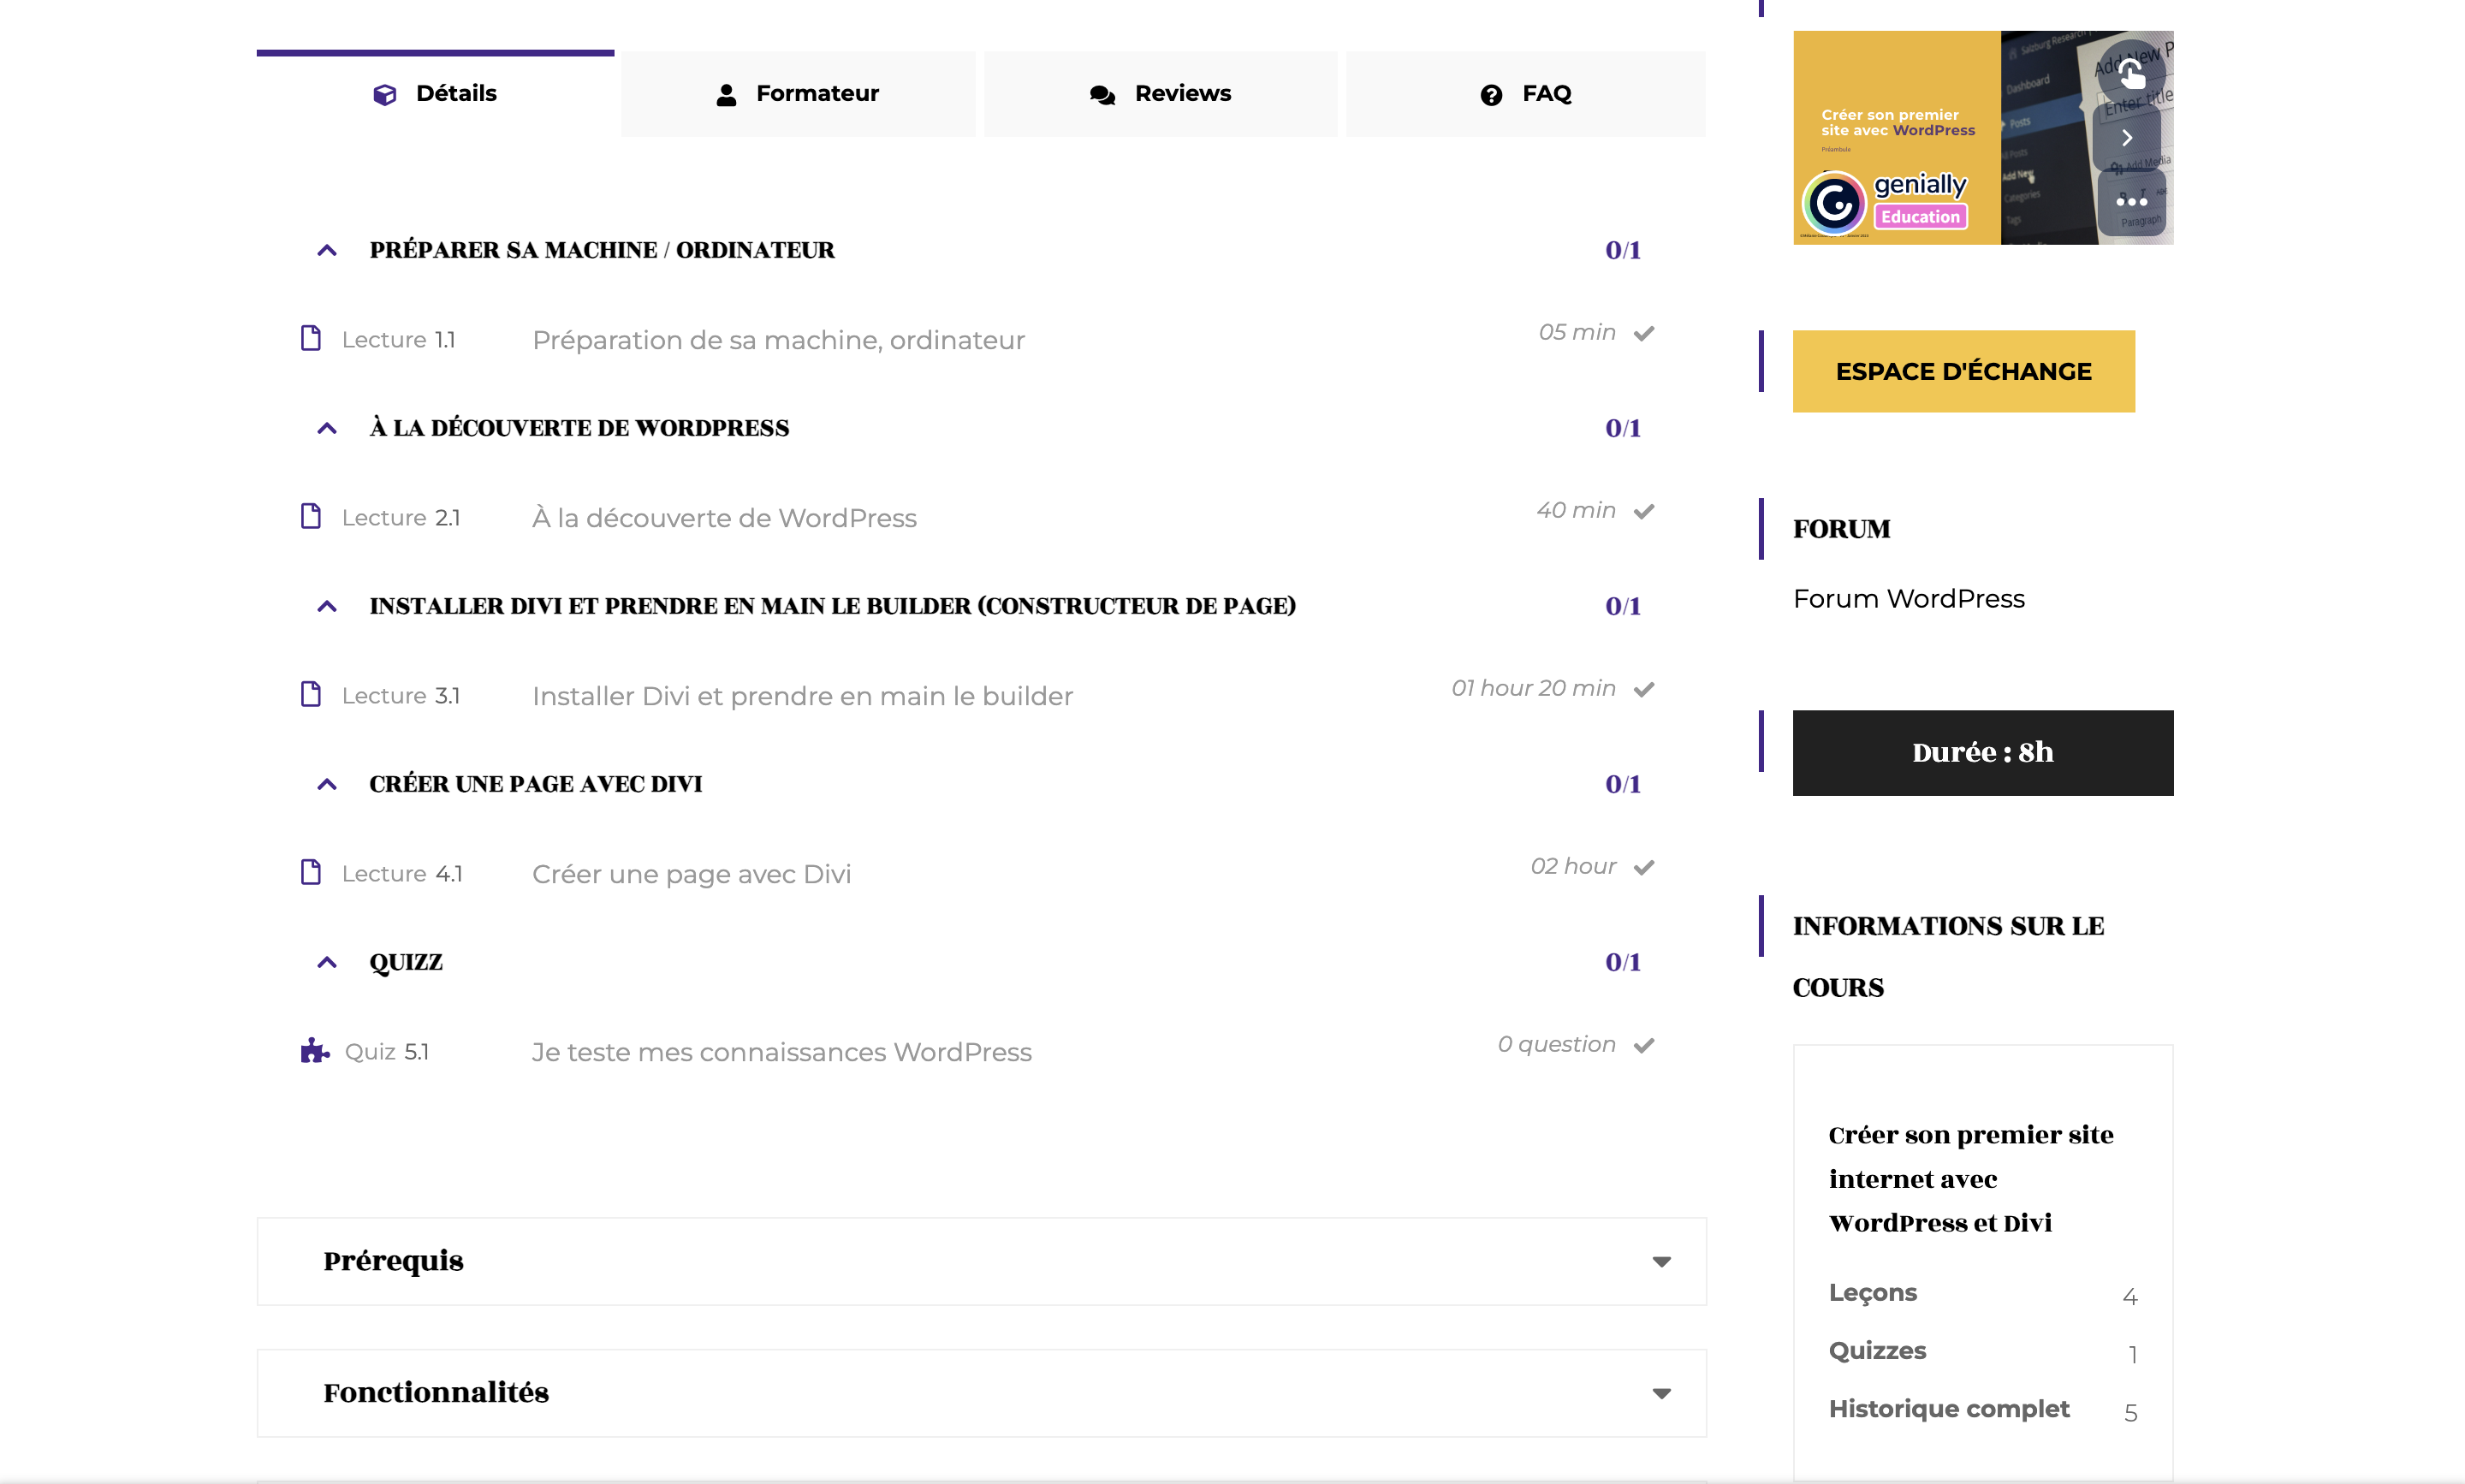Viewport: 2465px width, 1484px height.
Task: Click the puzzle icon for Quiz 5.1
Action: pyautogui.click(x=314, y=1050)
